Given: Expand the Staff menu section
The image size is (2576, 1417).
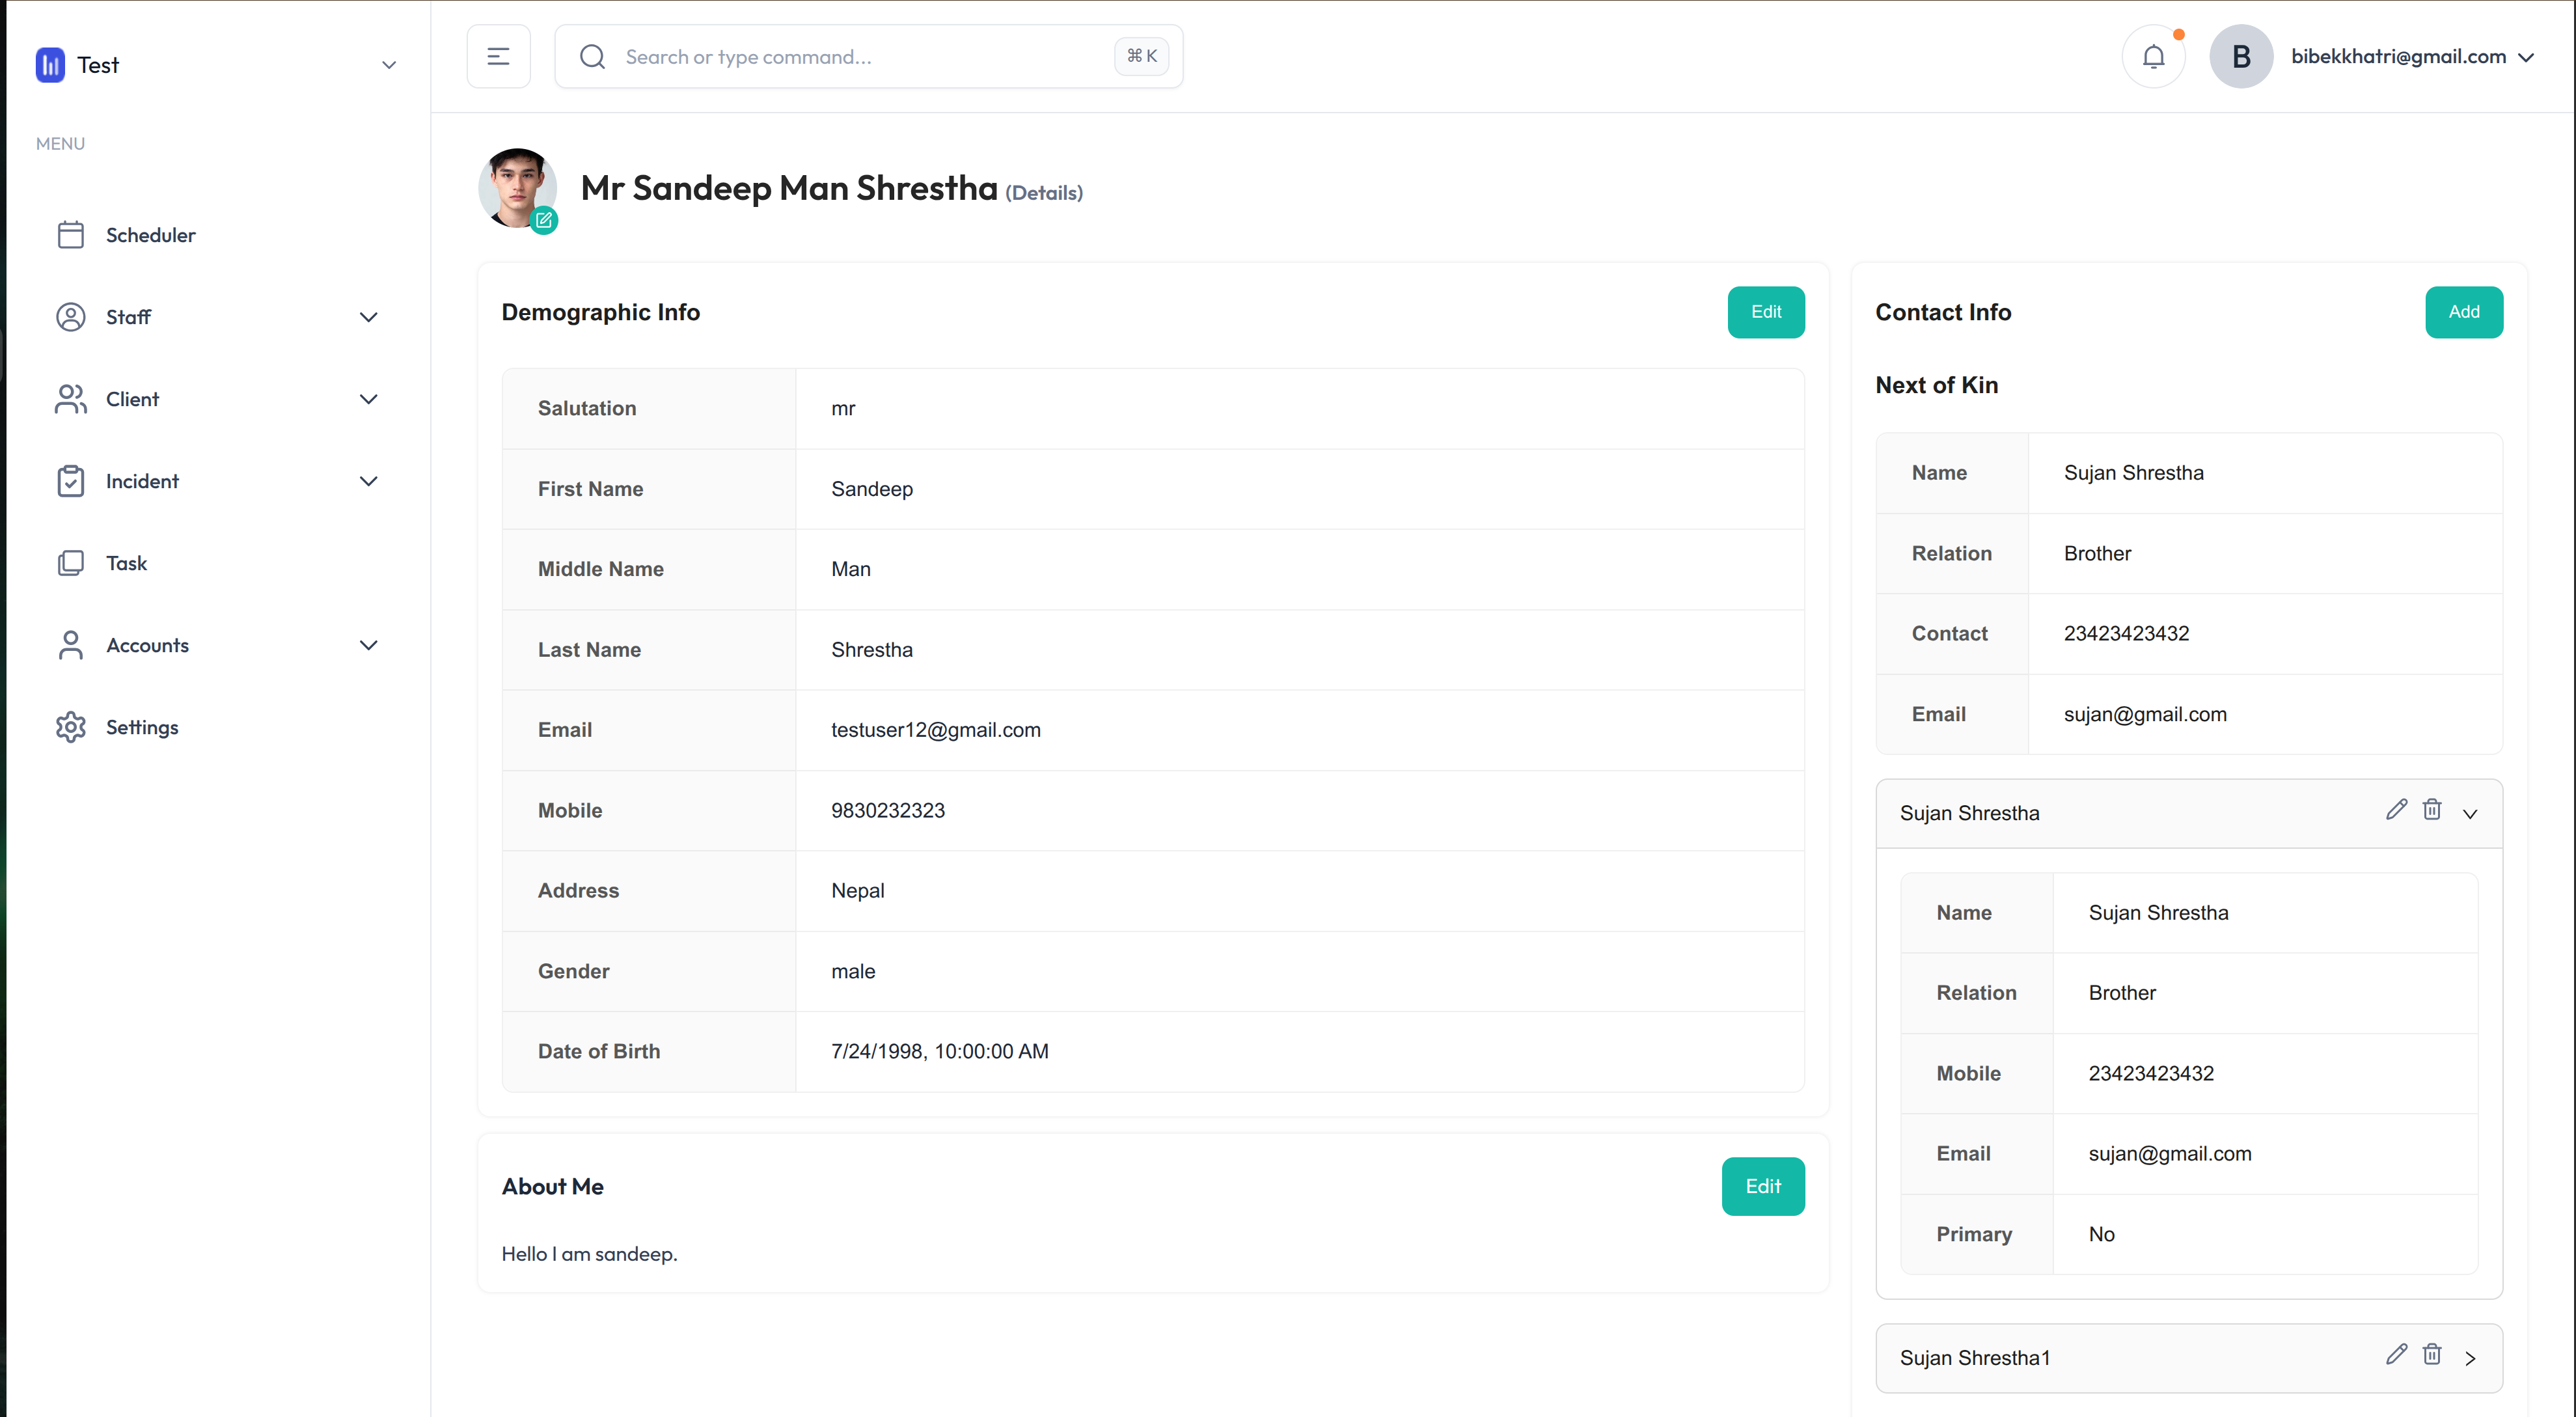Looking at the screenshot, I should 368,317.
